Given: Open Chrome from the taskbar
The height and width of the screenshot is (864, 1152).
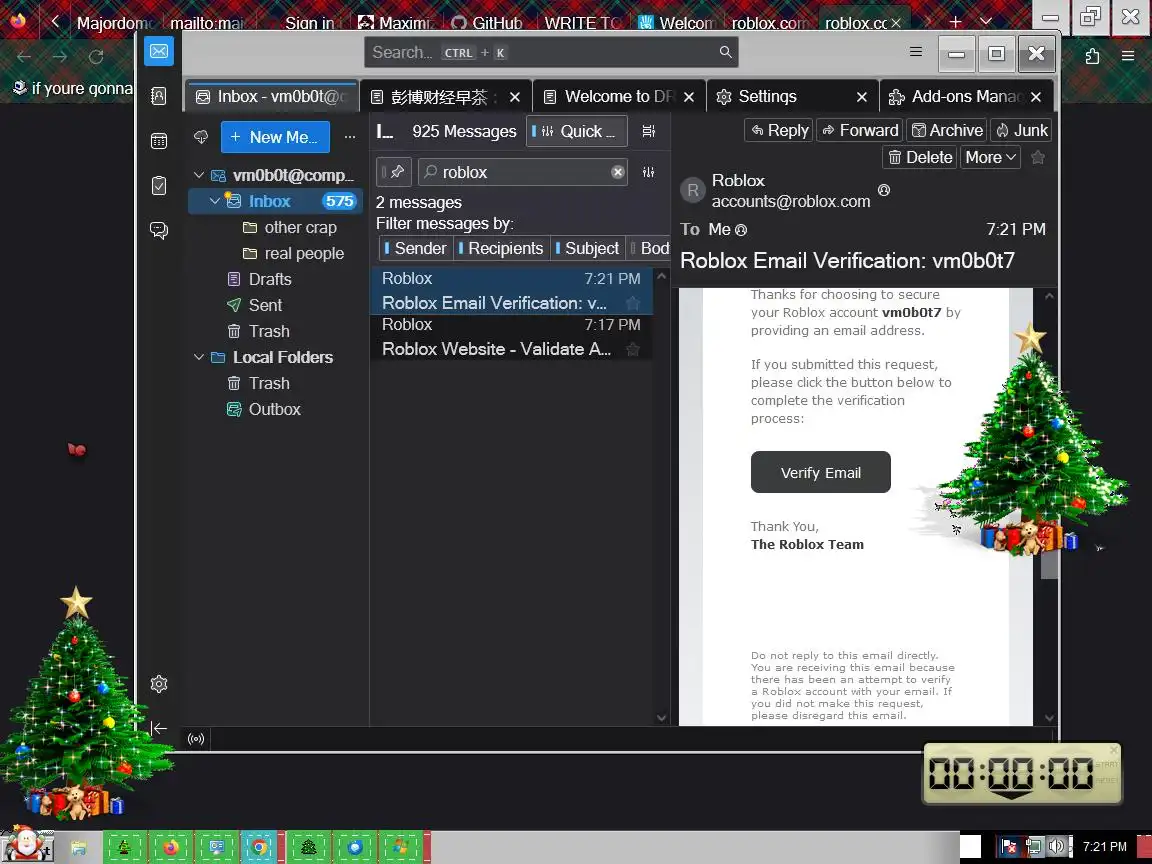Looking at the screenshot, I should pos(259,848).
